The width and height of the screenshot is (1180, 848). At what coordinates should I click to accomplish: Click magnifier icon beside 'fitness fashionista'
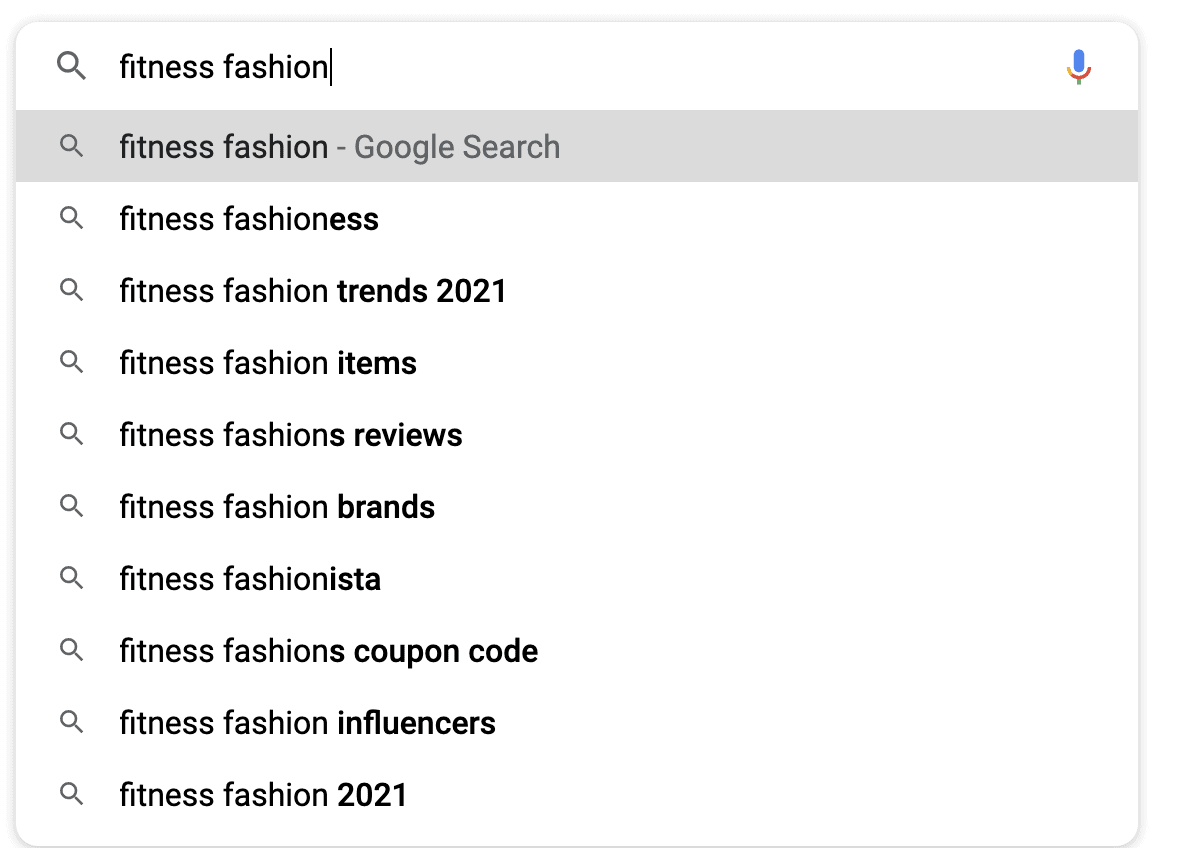point(71,578)
